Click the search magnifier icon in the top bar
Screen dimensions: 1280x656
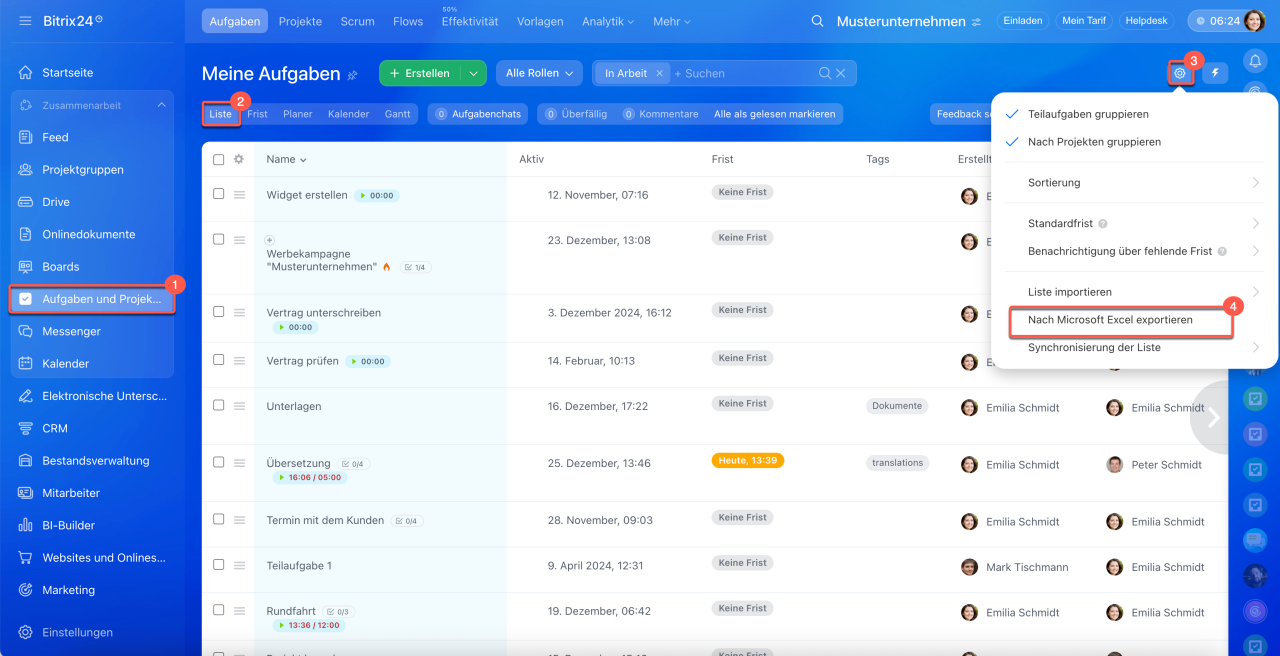[818, 21]
